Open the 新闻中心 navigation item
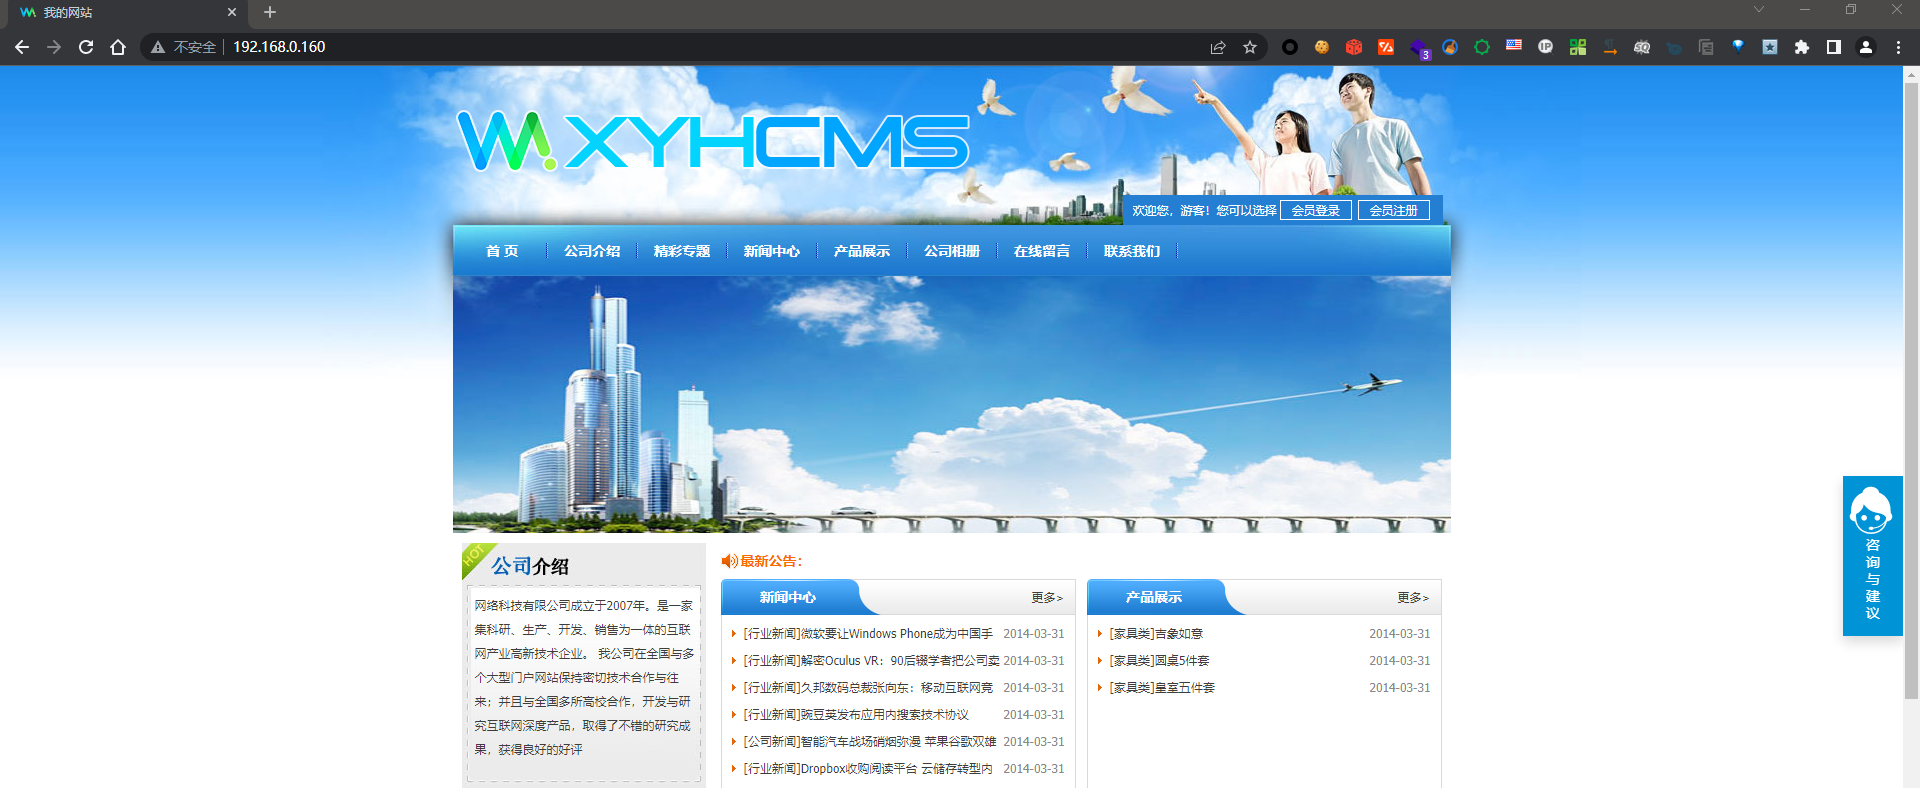This screenshot has height=788, width=1920. point(772,251)
